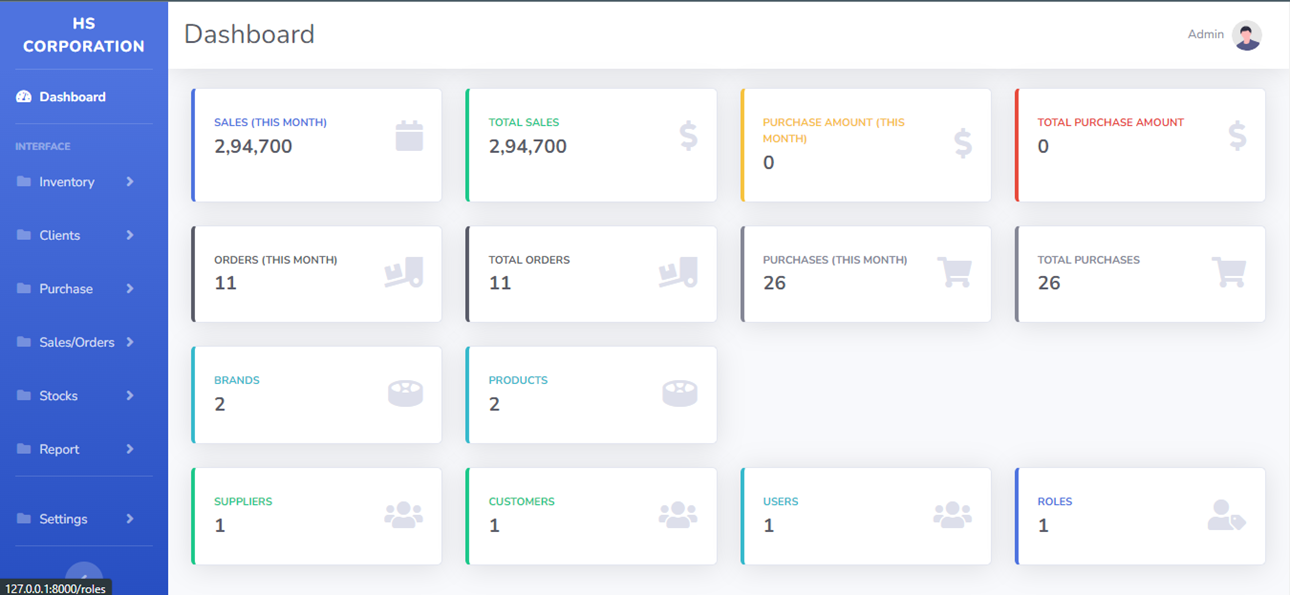Open the Admin avatar profile picture
The width and height of the screenshot is (1290, 595).
pyautogui.click(x=1247, y=35)
